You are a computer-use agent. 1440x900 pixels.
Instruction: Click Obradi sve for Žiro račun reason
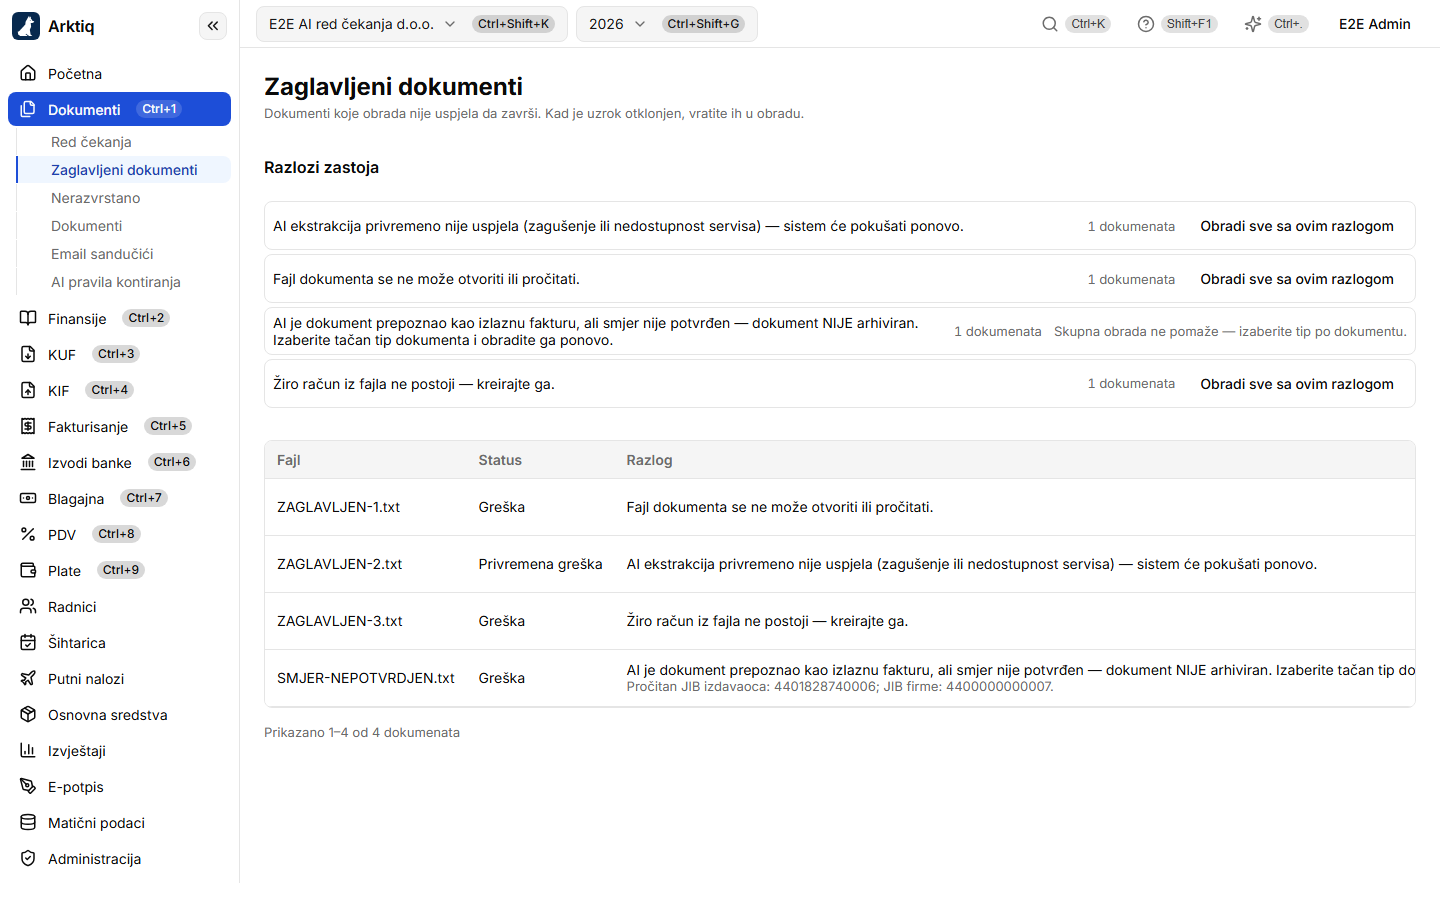pos(1296,384)
